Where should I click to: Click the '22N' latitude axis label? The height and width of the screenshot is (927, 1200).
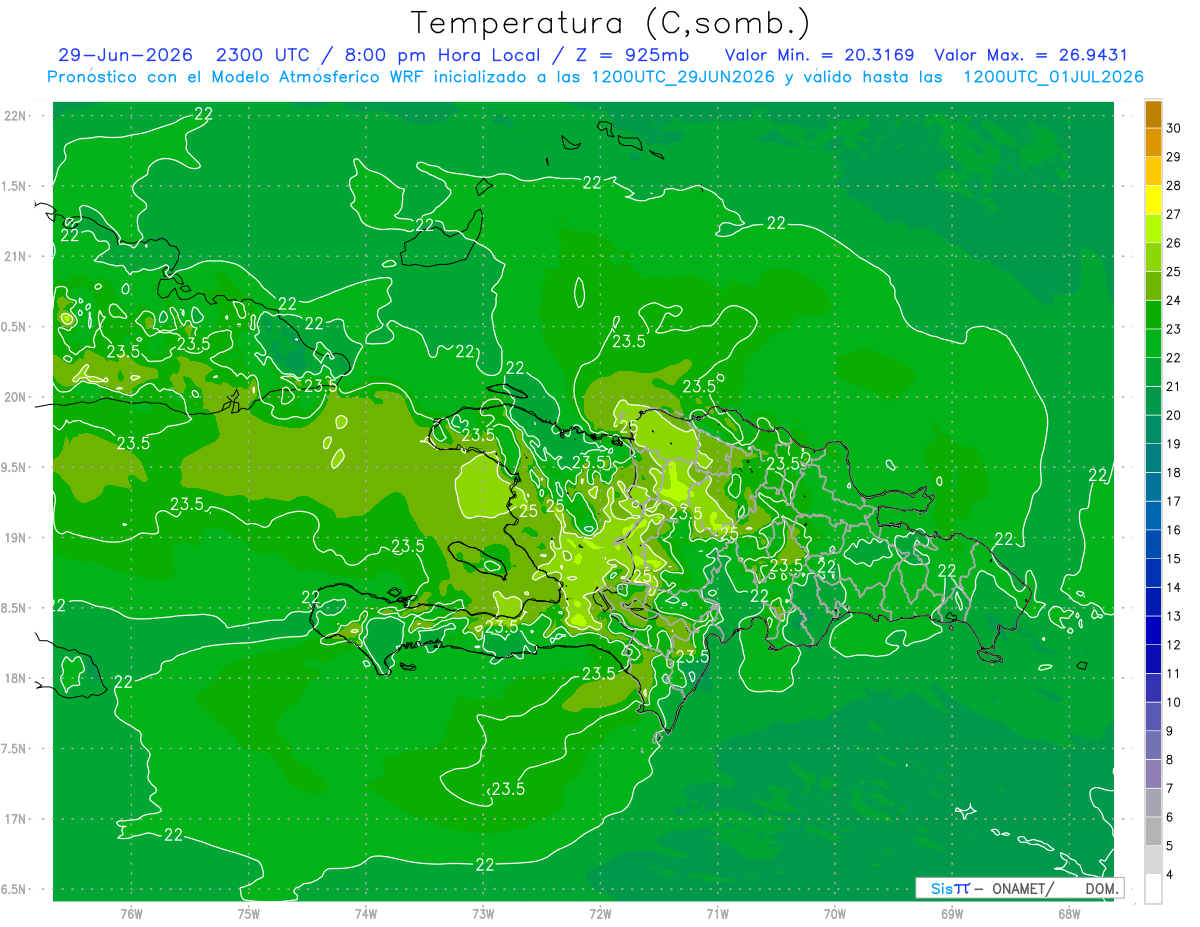pos(16,116)
